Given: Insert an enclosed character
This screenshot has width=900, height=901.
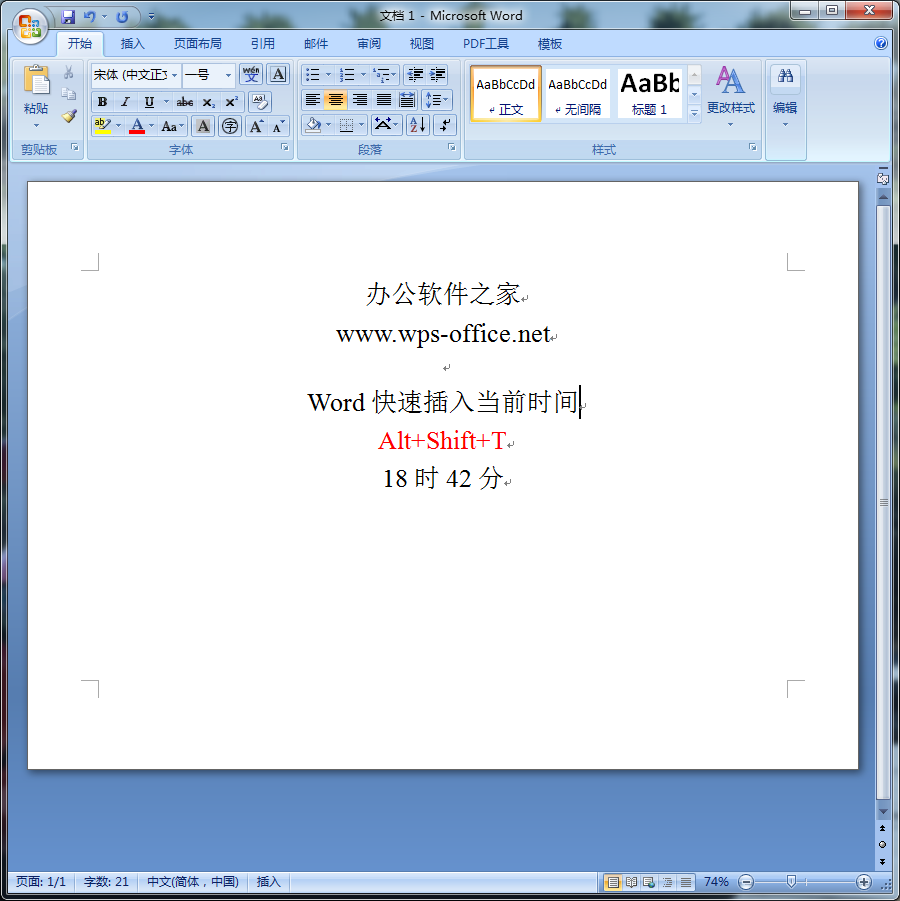Looking at the screenshot, I should (230, 126).
